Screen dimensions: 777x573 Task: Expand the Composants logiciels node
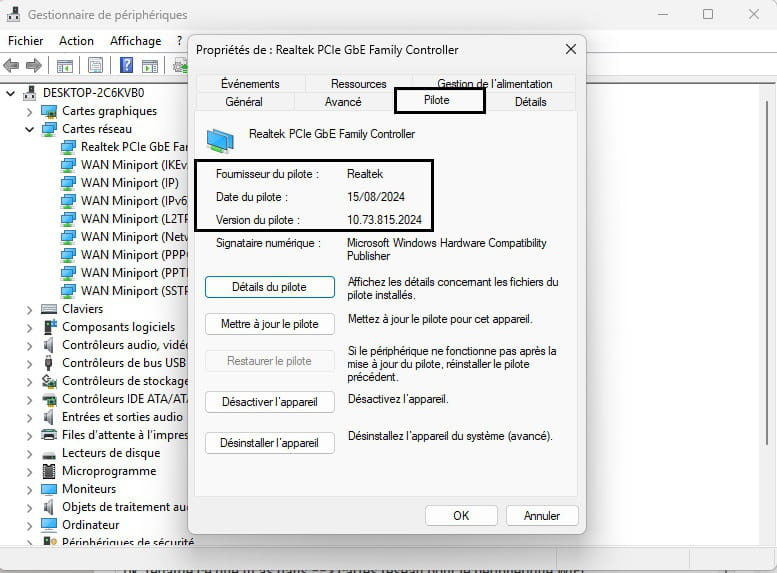pyautogui.click(x=29, y=328)
